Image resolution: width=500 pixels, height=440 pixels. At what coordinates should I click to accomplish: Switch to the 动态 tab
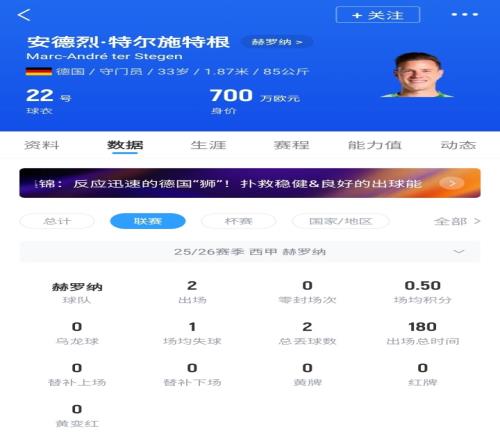[x=458, y=145]
